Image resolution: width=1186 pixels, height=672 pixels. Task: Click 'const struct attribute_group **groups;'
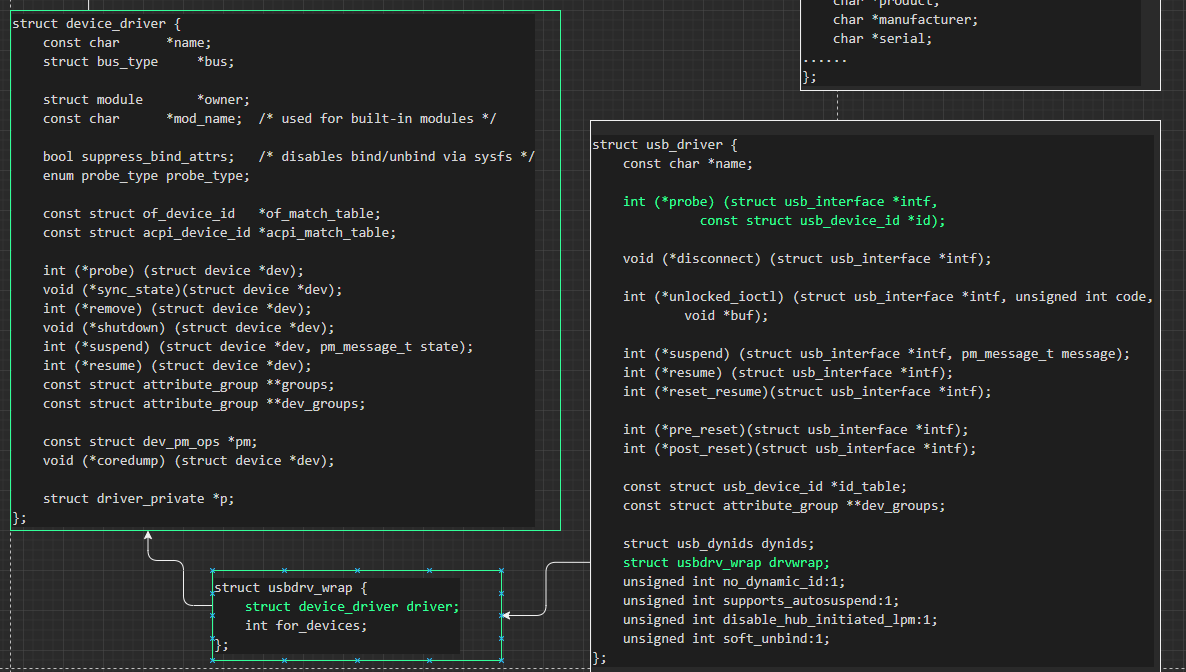point(188,384)
